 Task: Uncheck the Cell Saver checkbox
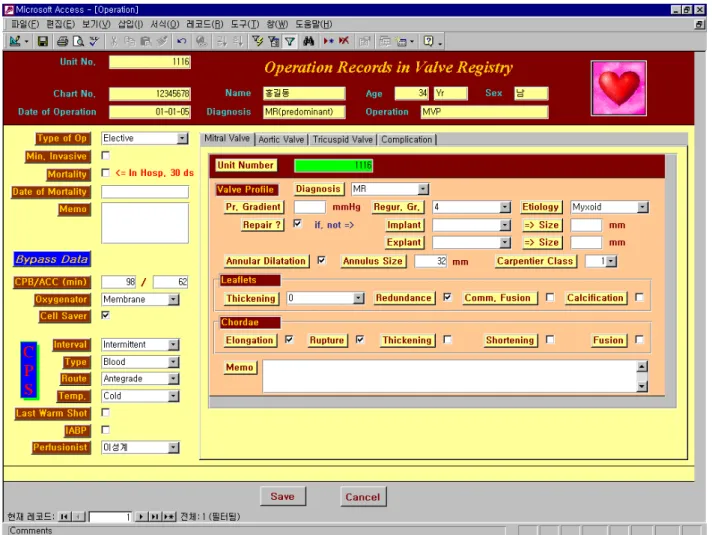(106, 315)
